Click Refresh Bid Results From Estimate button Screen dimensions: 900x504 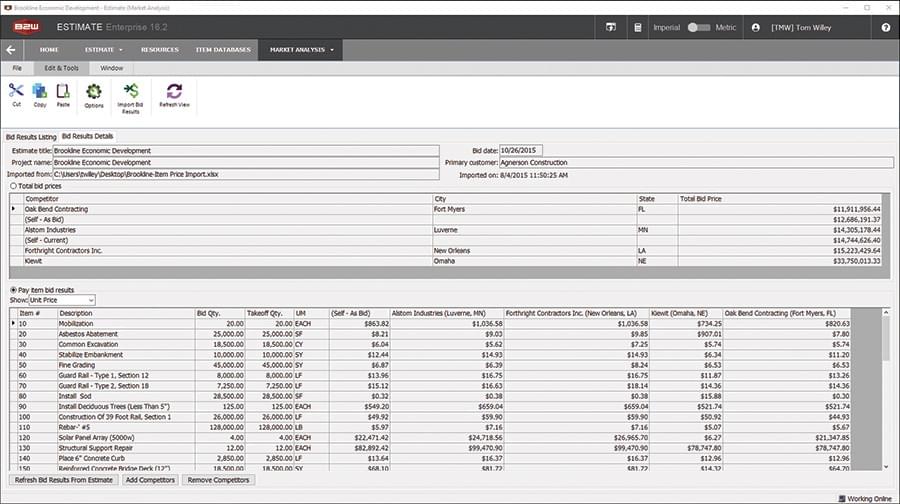pyautogui.click(x=62, y=480)
